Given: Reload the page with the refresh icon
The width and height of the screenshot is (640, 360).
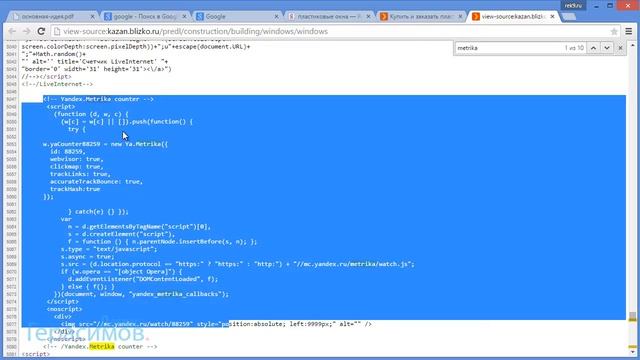Looking at the screenshot, I should pyautogui.click(x=41, y=31).
